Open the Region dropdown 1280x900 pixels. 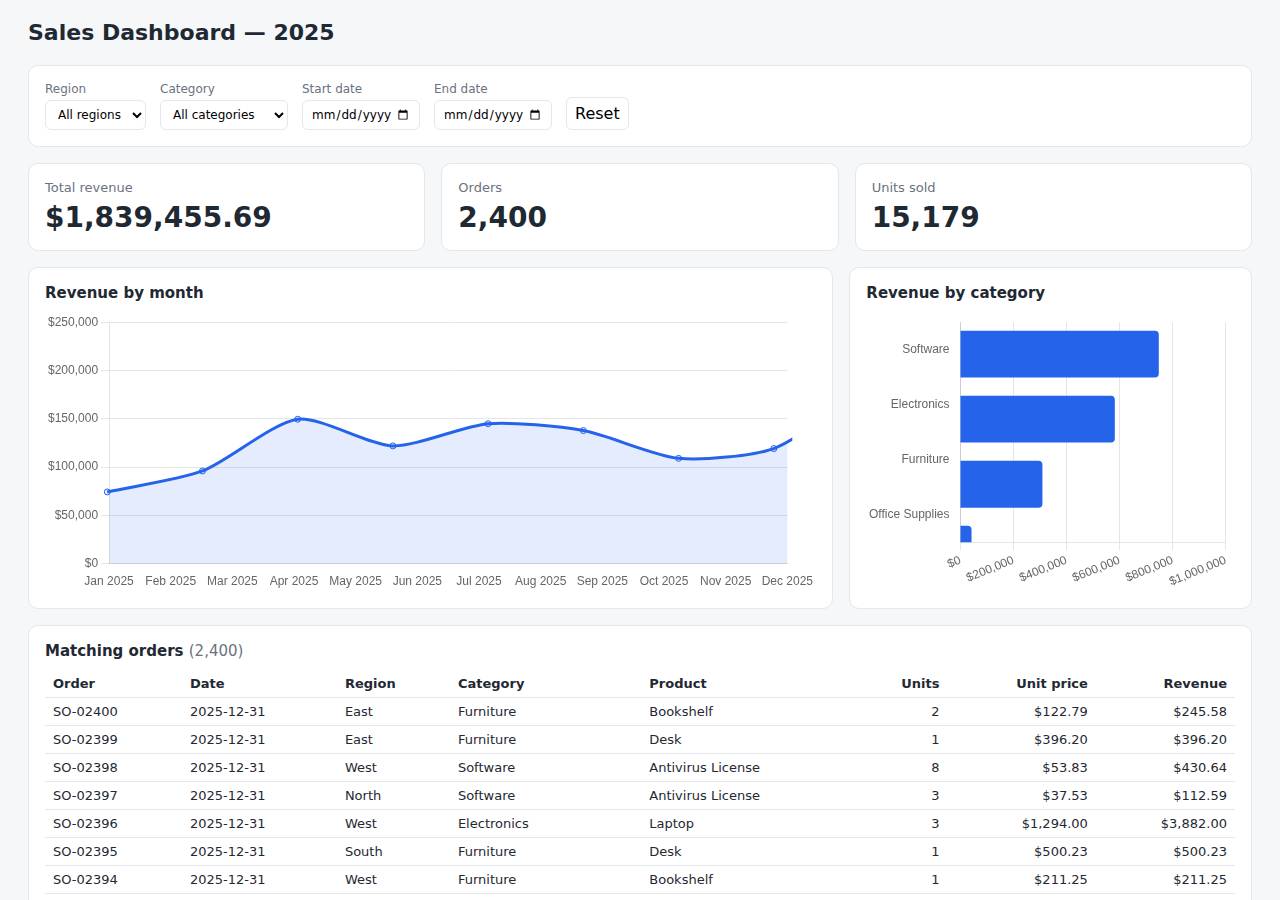point(95,115)
